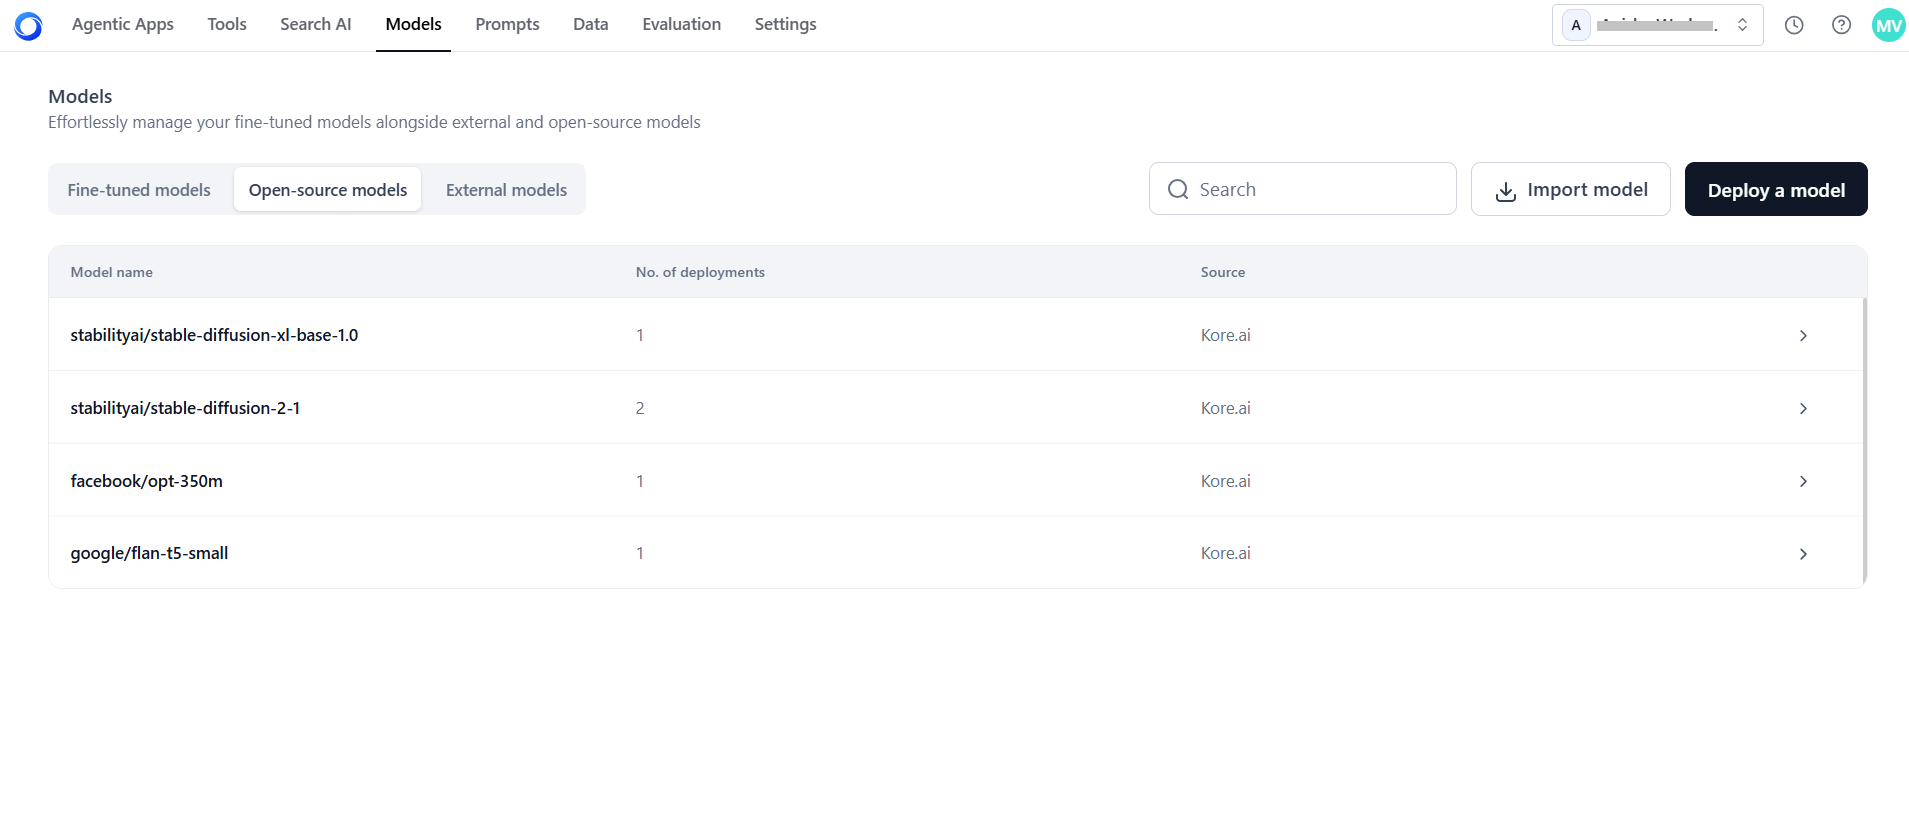The height and width of the screenshot is (835, 1909).
Task: Go to Evaluation section
Action: [681, 24]
